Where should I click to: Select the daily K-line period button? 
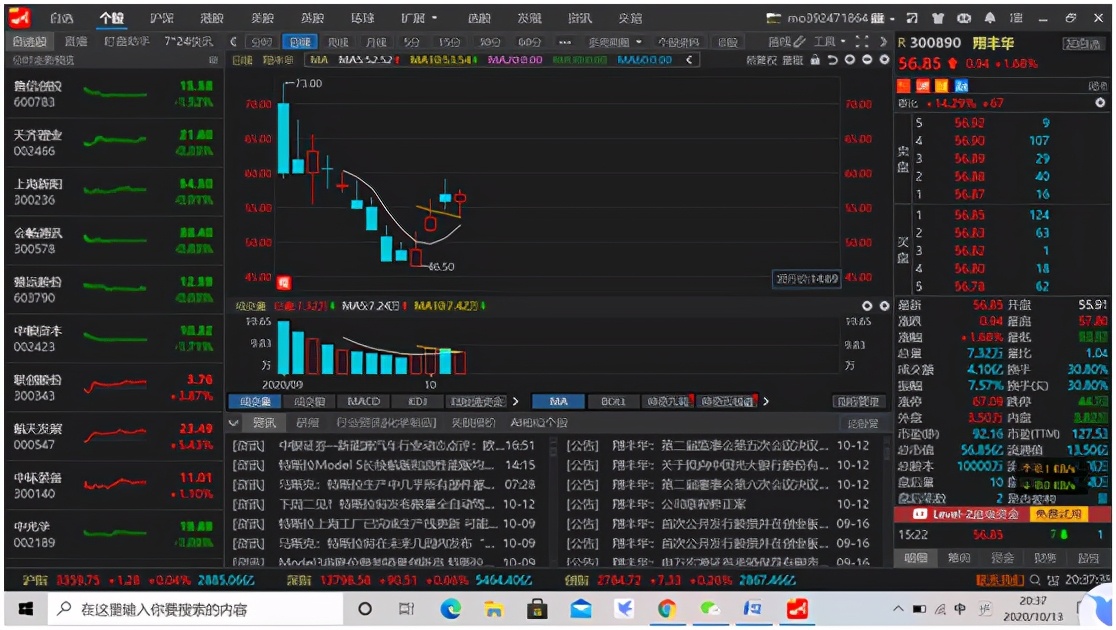[300, 42]
